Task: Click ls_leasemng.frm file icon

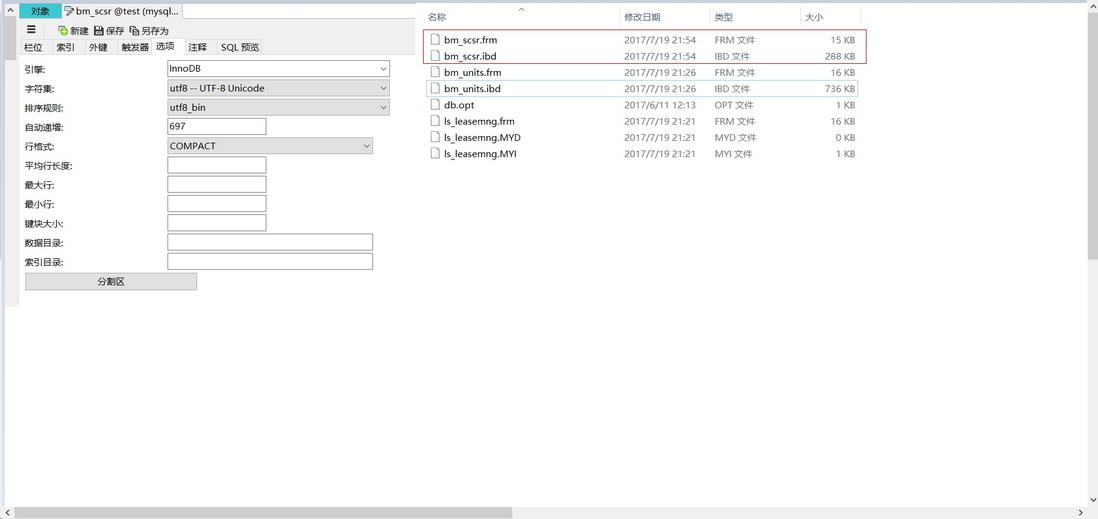Action: [435, 121]
